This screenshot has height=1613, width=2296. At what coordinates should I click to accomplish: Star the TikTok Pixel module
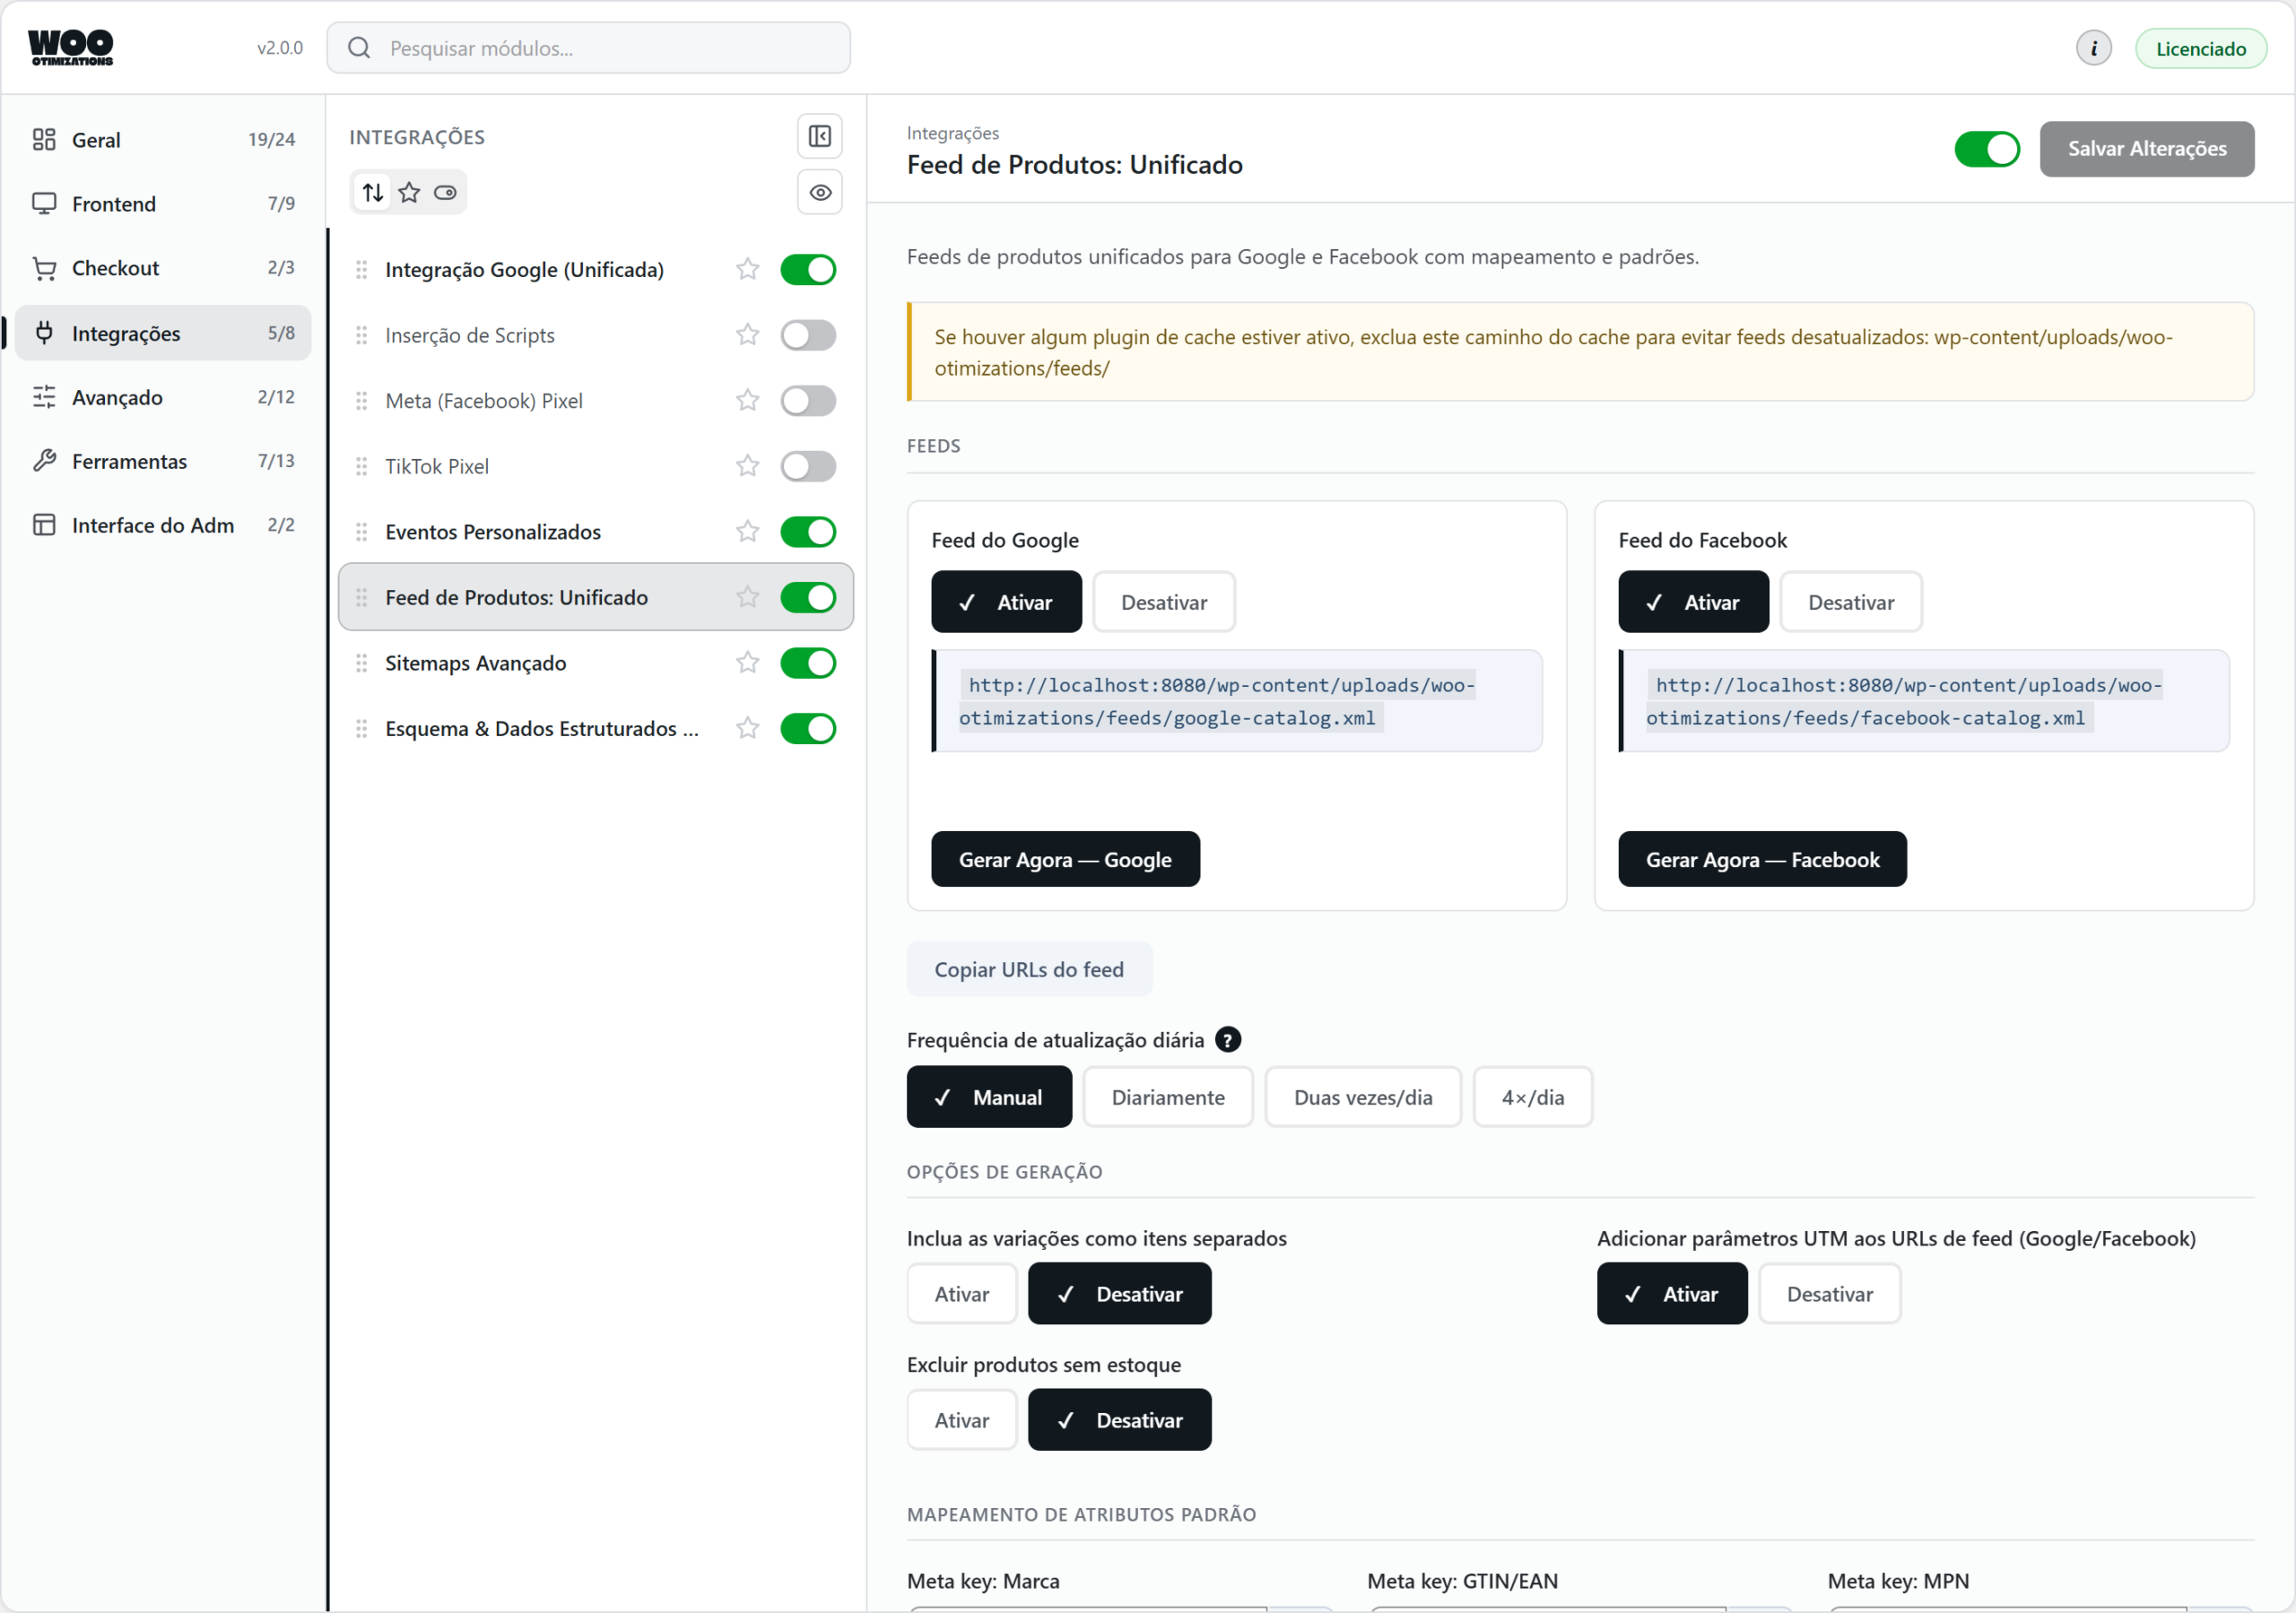click(x=747, y=466)
